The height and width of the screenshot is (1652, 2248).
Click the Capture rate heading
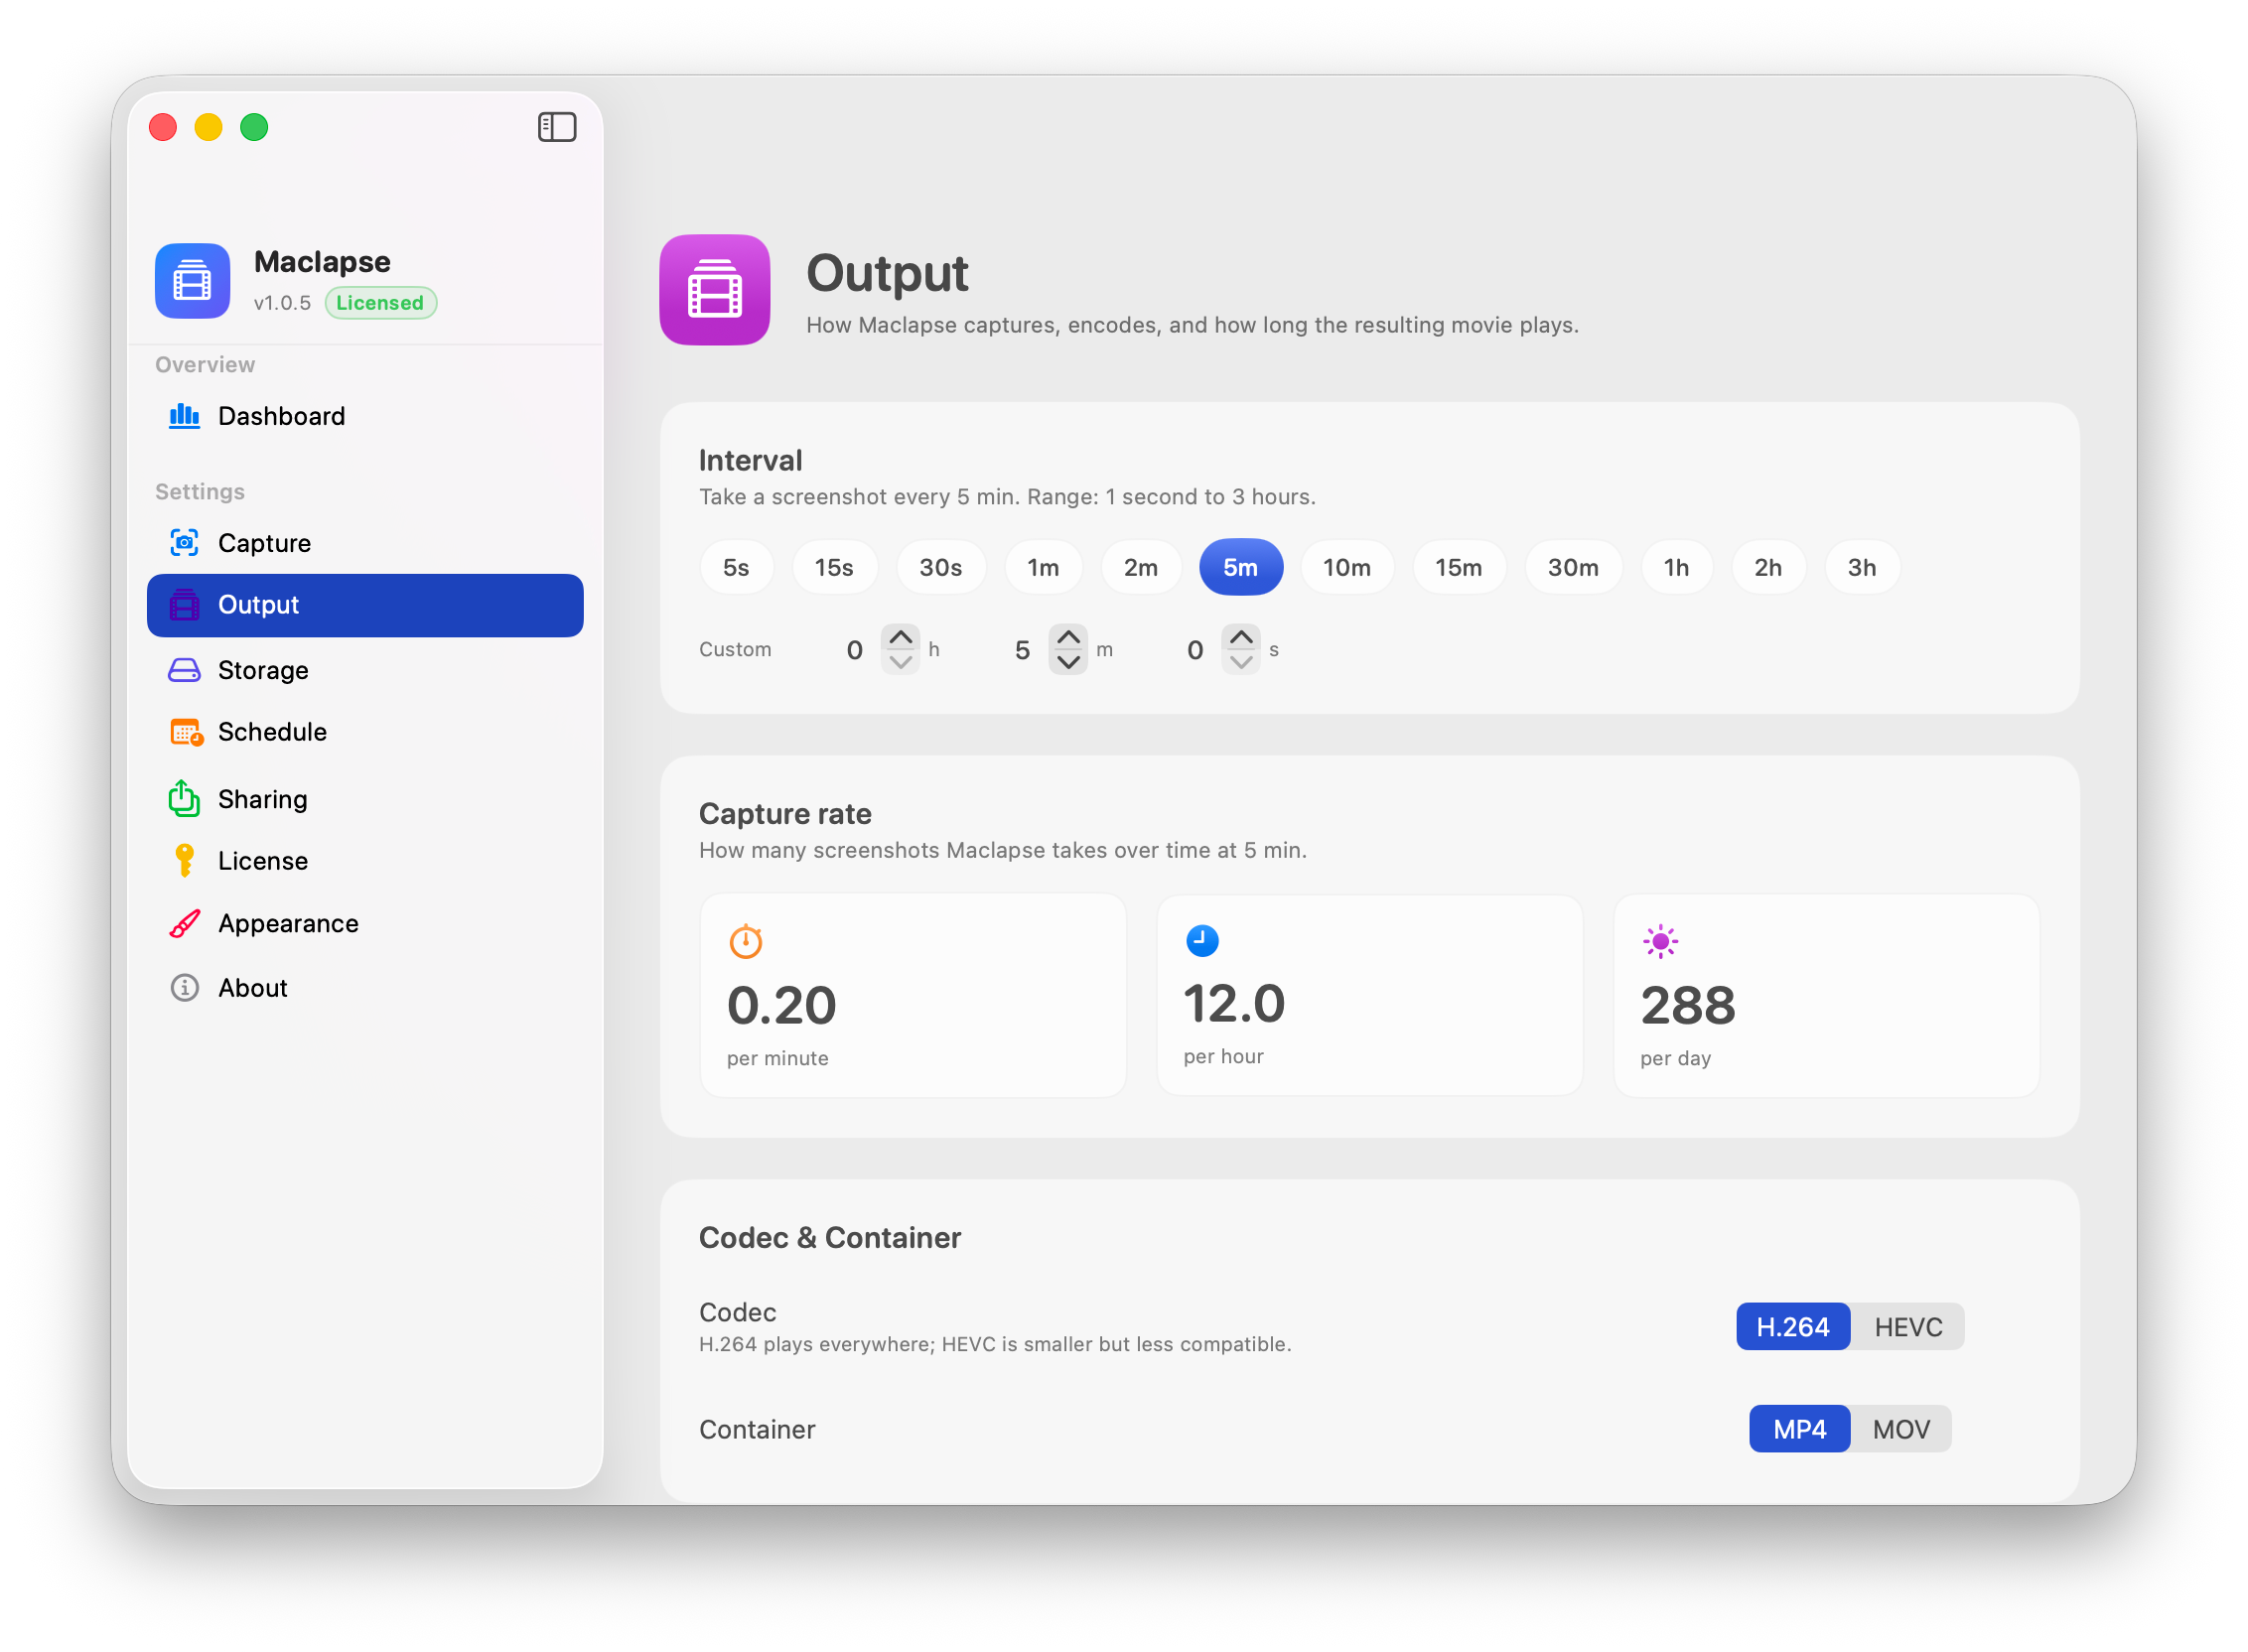[x=785, y=814]
